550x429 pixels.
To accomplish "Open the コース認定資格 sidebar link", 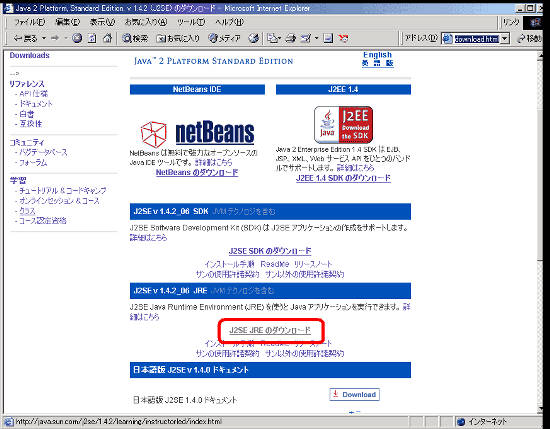I will (43, 220).
